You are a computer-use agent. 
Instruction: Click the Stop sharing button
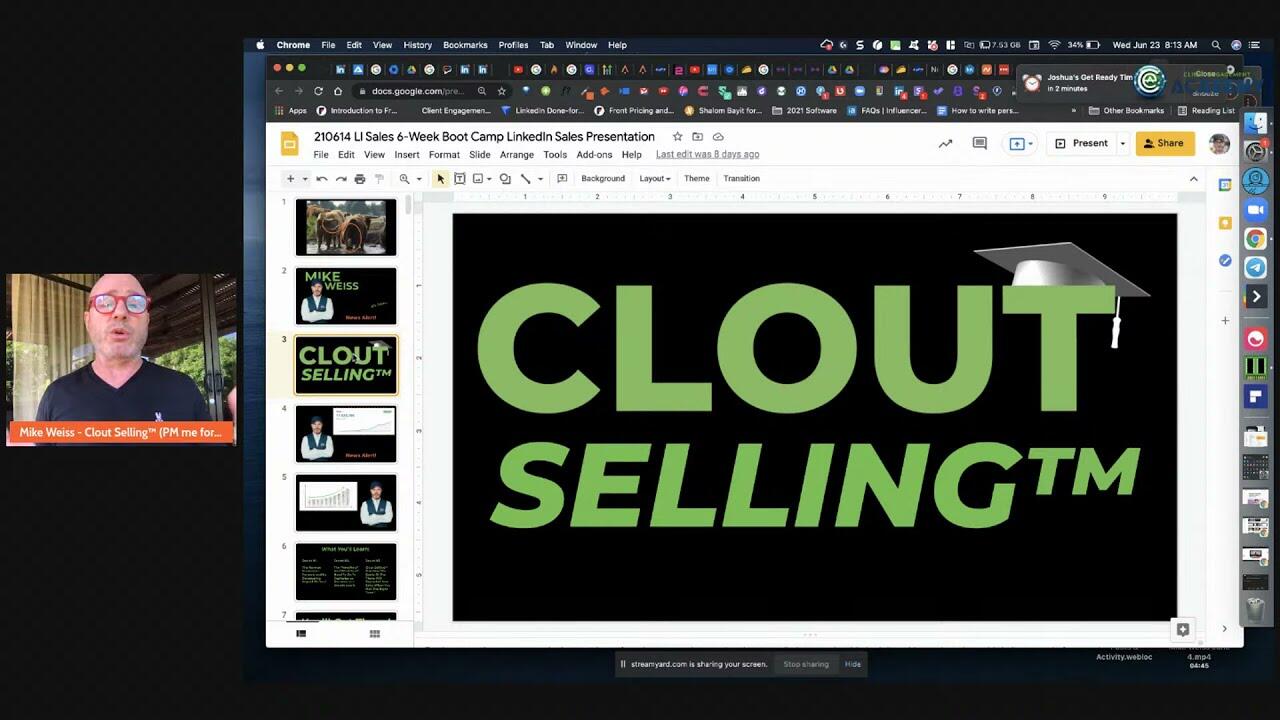tap(806, 664)
